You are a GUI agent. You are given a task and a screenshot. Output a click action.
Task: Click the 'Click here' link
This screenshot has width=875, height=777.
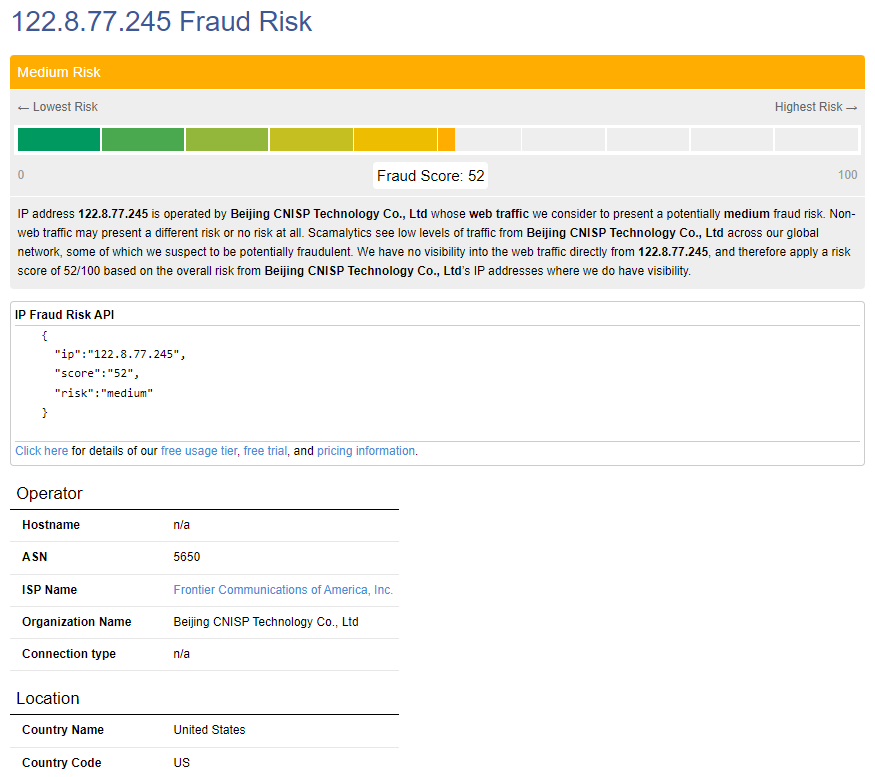(41, 450)
